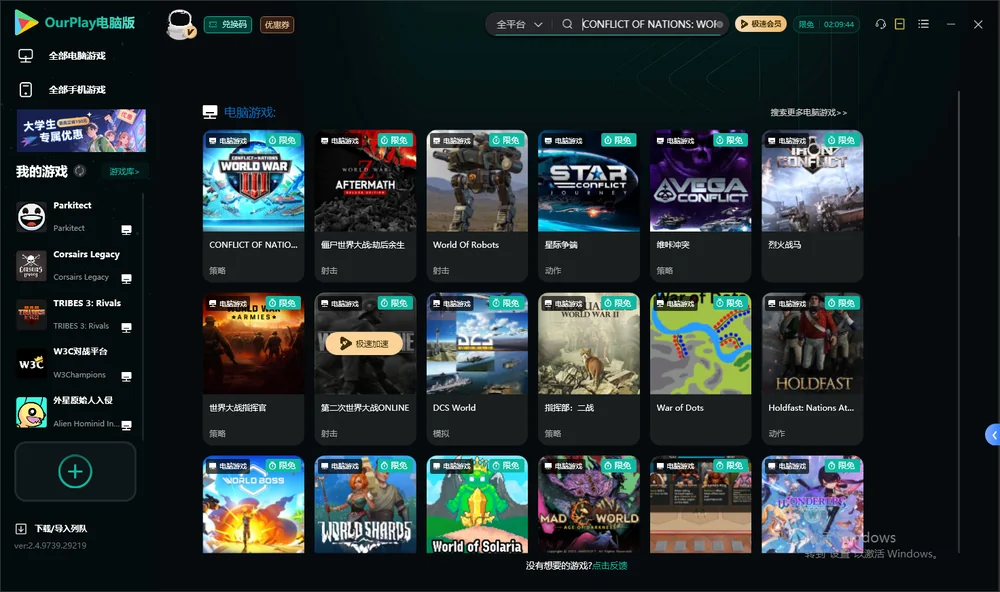Open the user avatar profile
This screenshot has width=1000, height=592.
coord(180,24)
